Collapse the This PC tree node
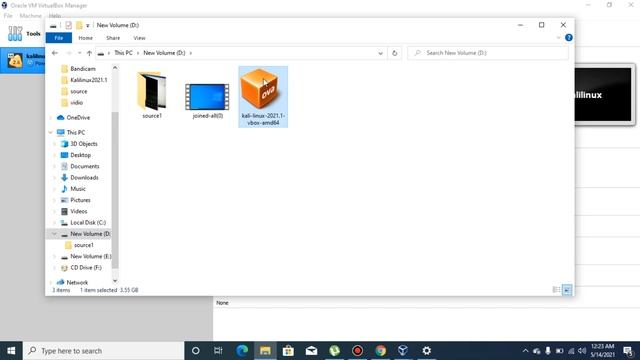This screenshot has width=640, height=360. (x=51, y=132)
